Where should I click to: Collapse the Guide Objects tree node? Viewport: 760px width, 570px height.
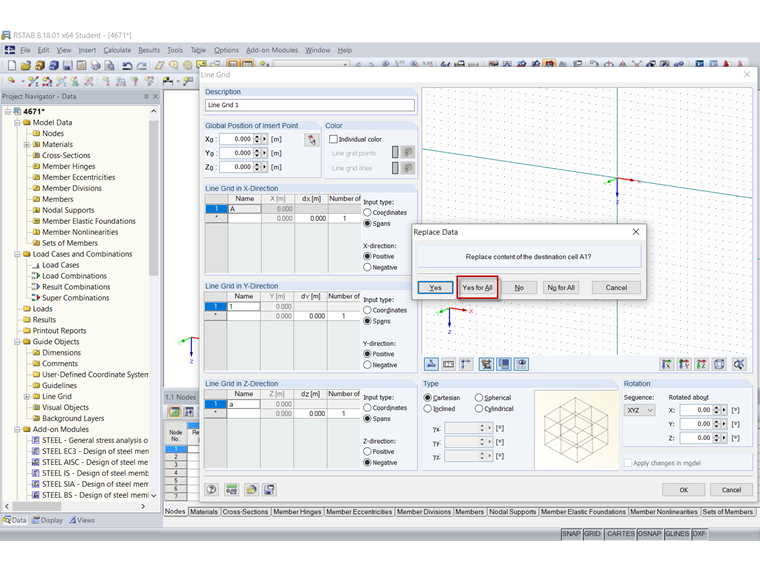click(x=17, y=342)
